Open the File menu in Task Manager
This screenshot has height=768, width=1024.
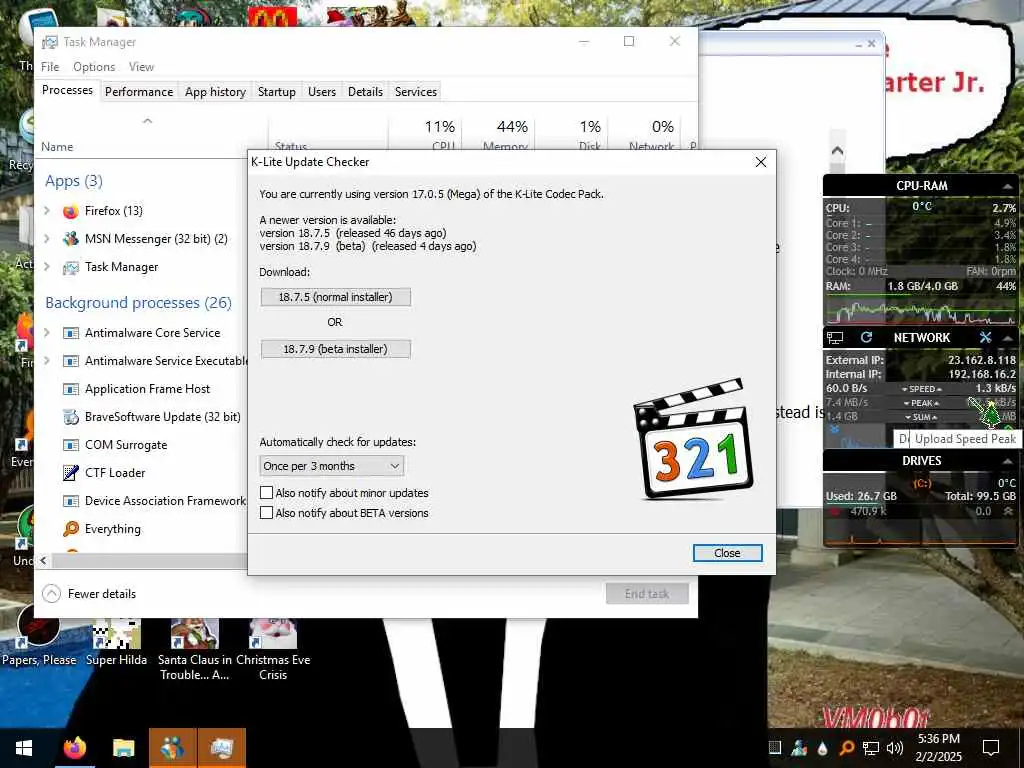click(50, 67)
